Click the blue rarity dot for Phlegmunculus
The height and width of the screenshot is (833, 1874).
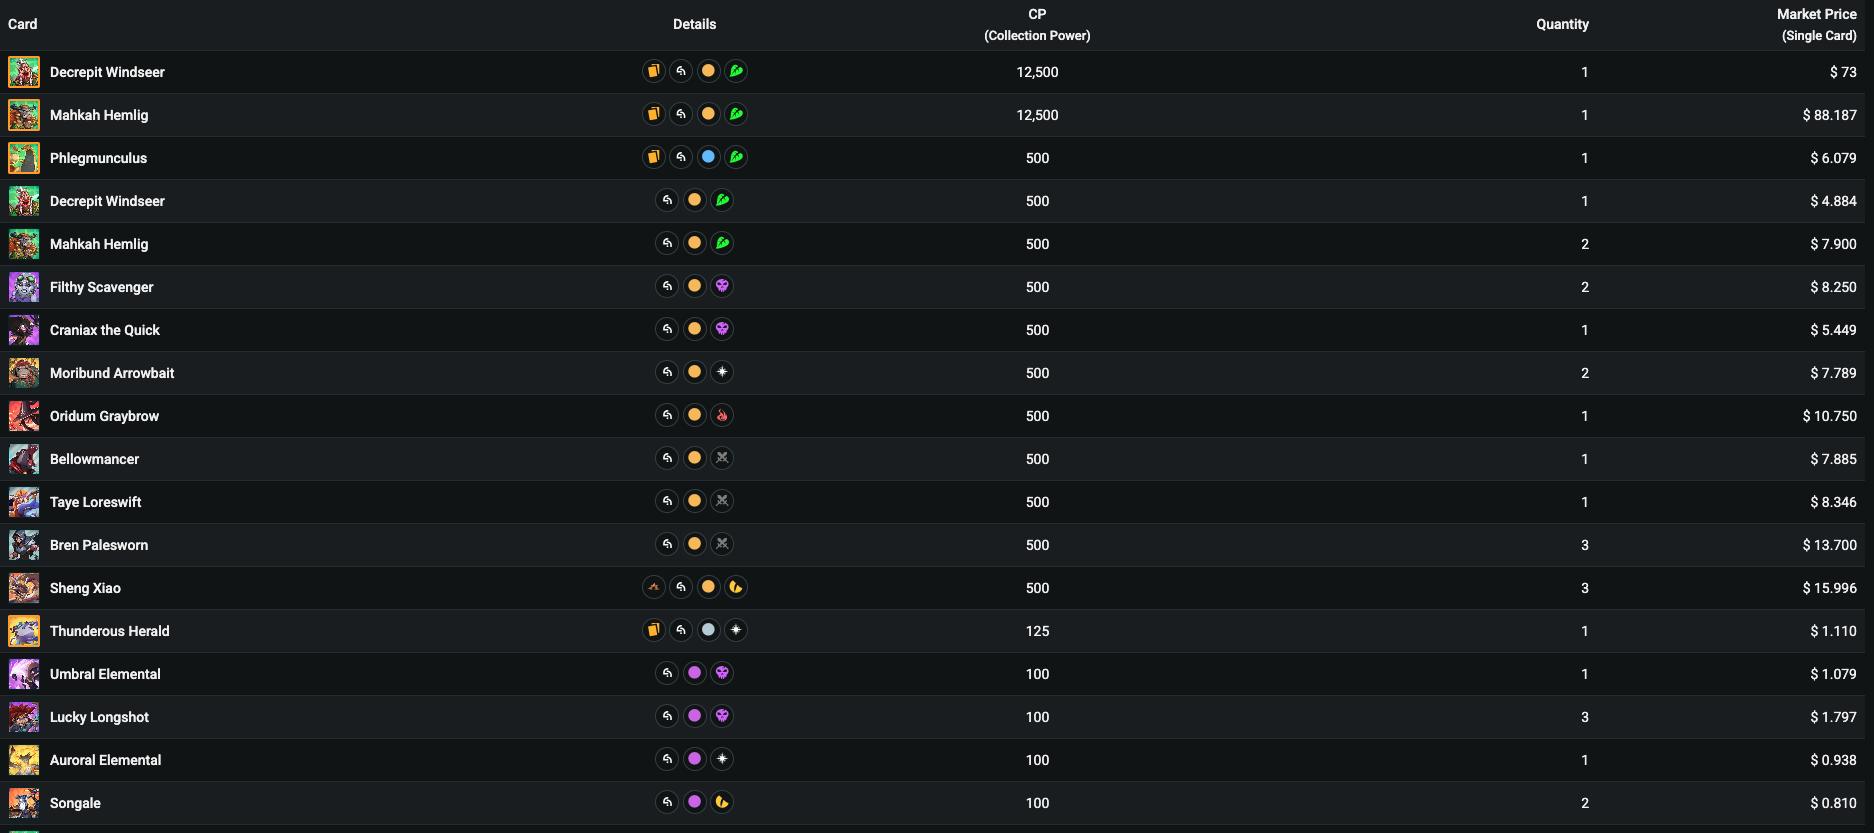708,157
